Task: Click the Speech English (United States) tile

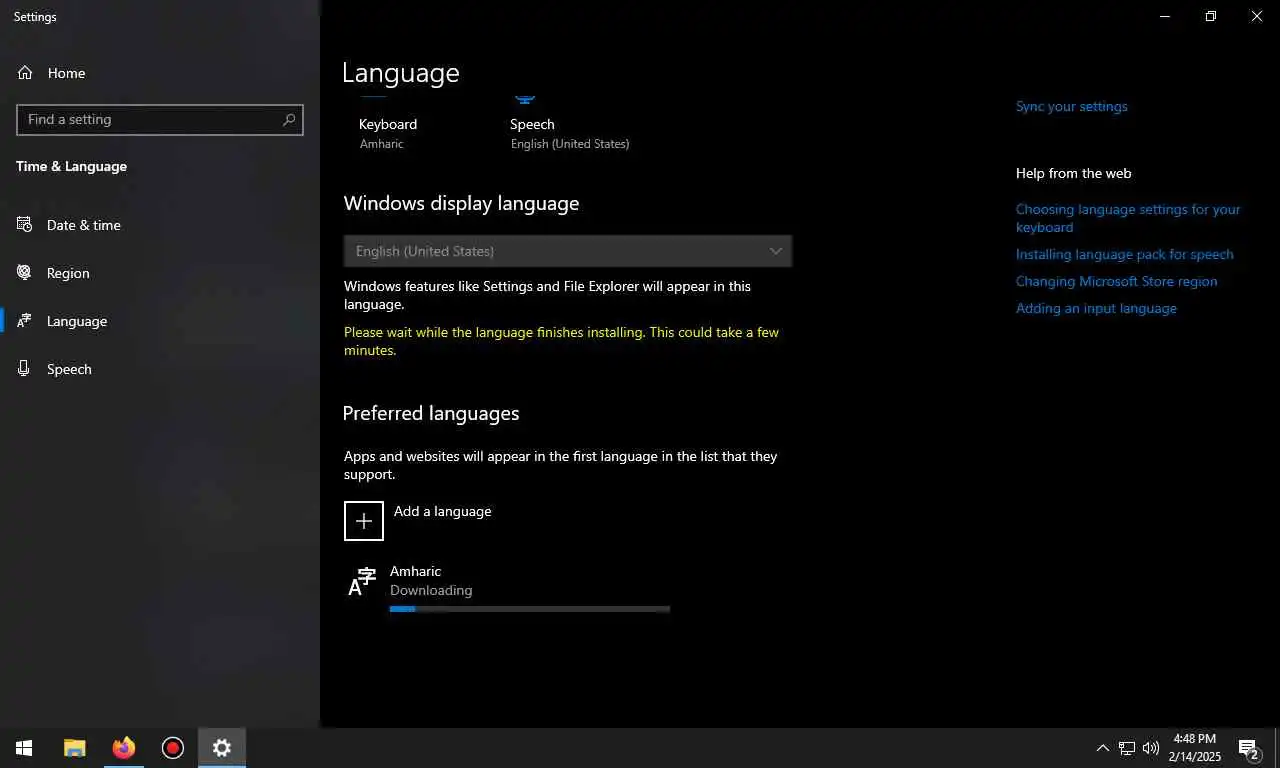Action: pos(570,125)
